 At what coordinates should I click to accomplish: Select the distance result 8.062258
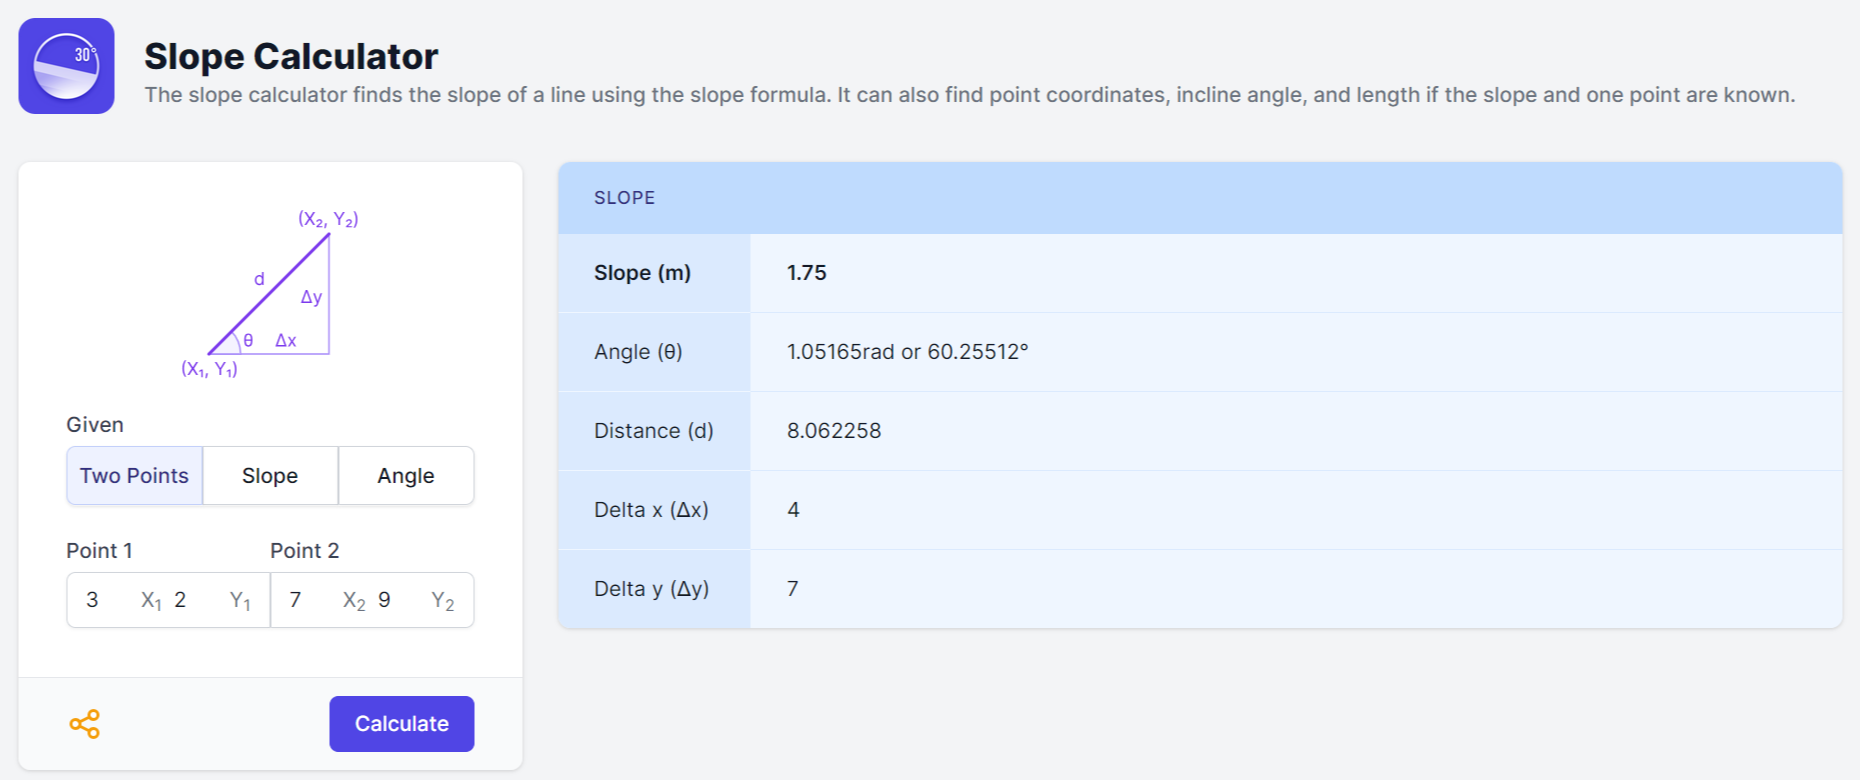tap(833, 431)
